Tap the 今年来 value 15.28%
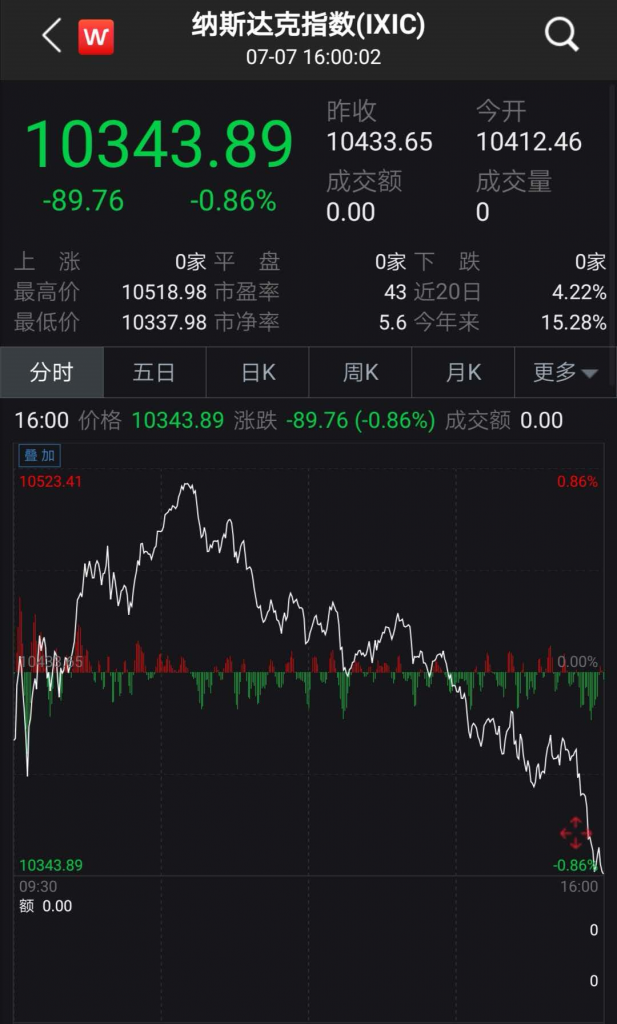 (x=574, y=322)
